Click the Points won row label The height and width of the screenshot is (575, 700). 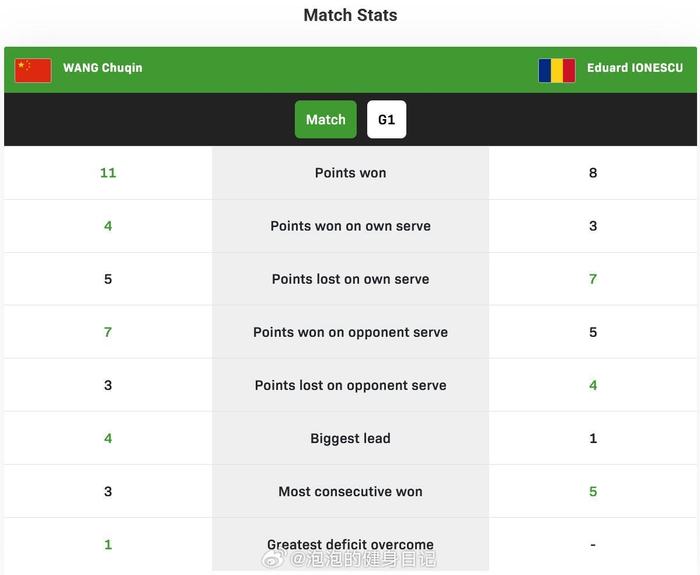[x=350, y=173]
